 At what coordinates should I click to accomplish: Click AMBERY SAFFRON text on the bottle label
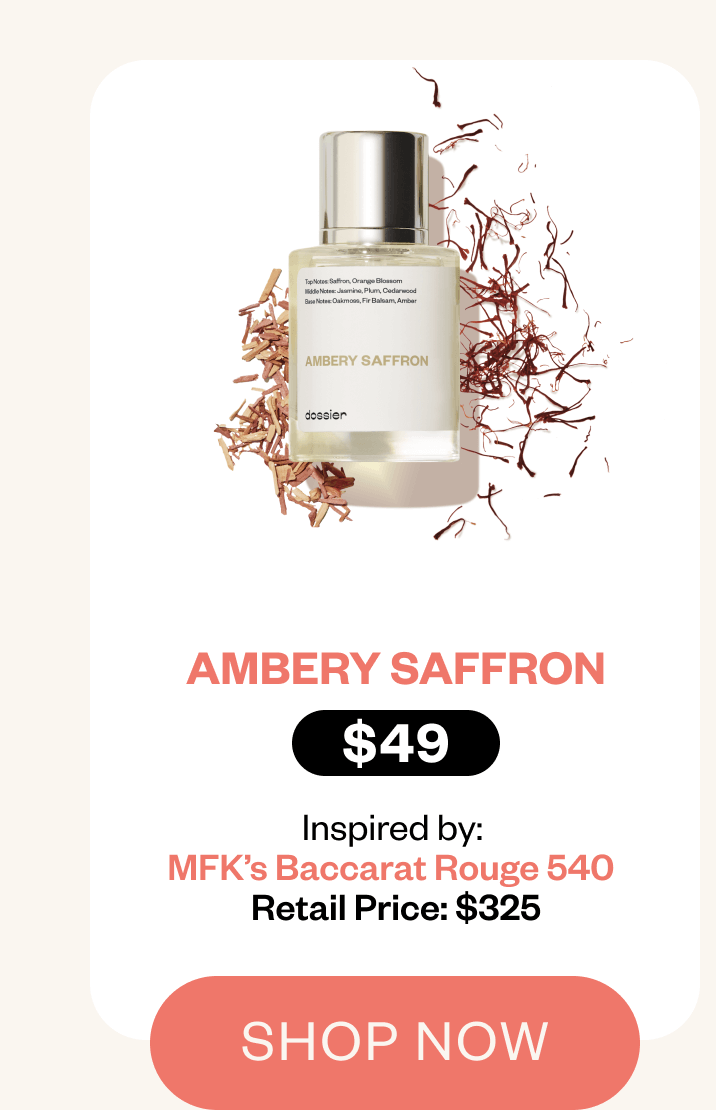coord(366,361)
